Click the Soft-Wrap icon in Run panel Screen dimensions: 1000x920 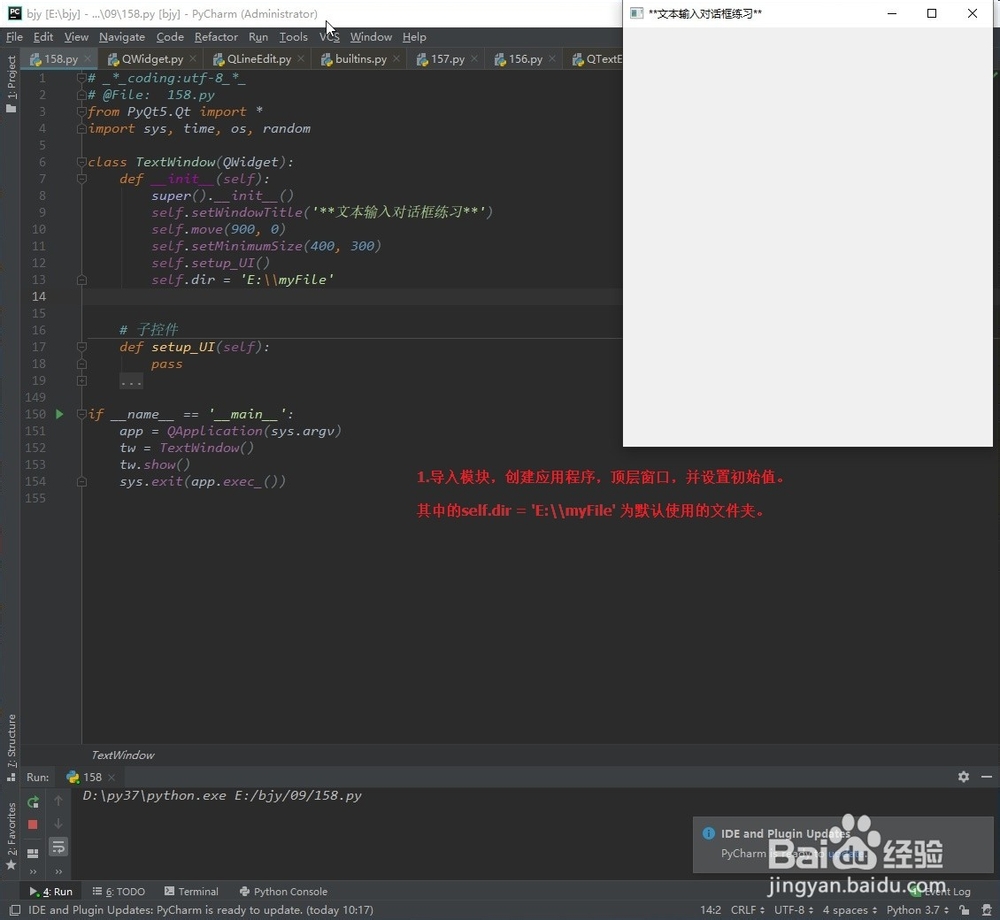coord(58,846)
